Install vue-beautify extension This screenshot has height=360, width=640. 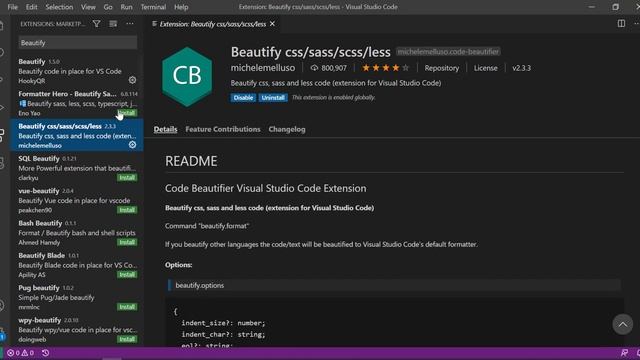point(127,210)
